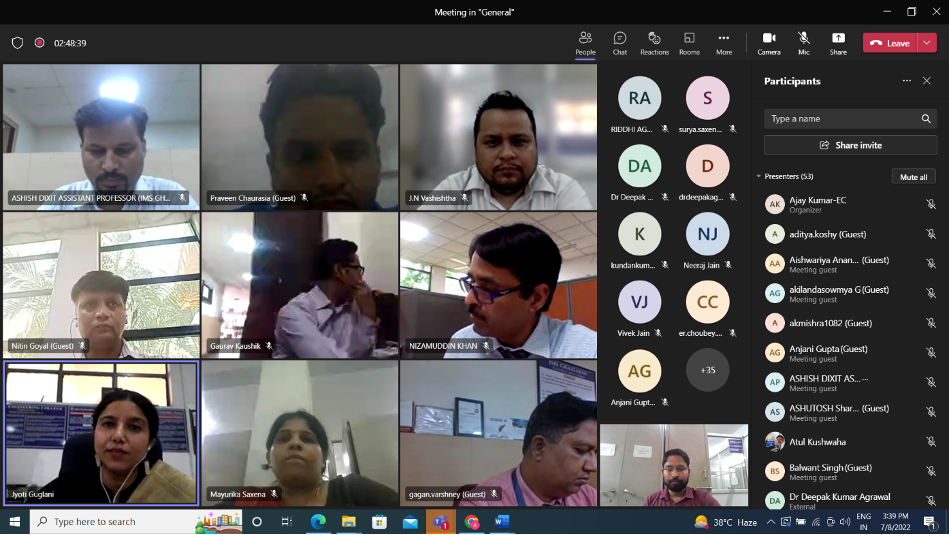Screen dimensions: 949x535
Task: Open the More actions menu
Action: [x=723, y=43]
